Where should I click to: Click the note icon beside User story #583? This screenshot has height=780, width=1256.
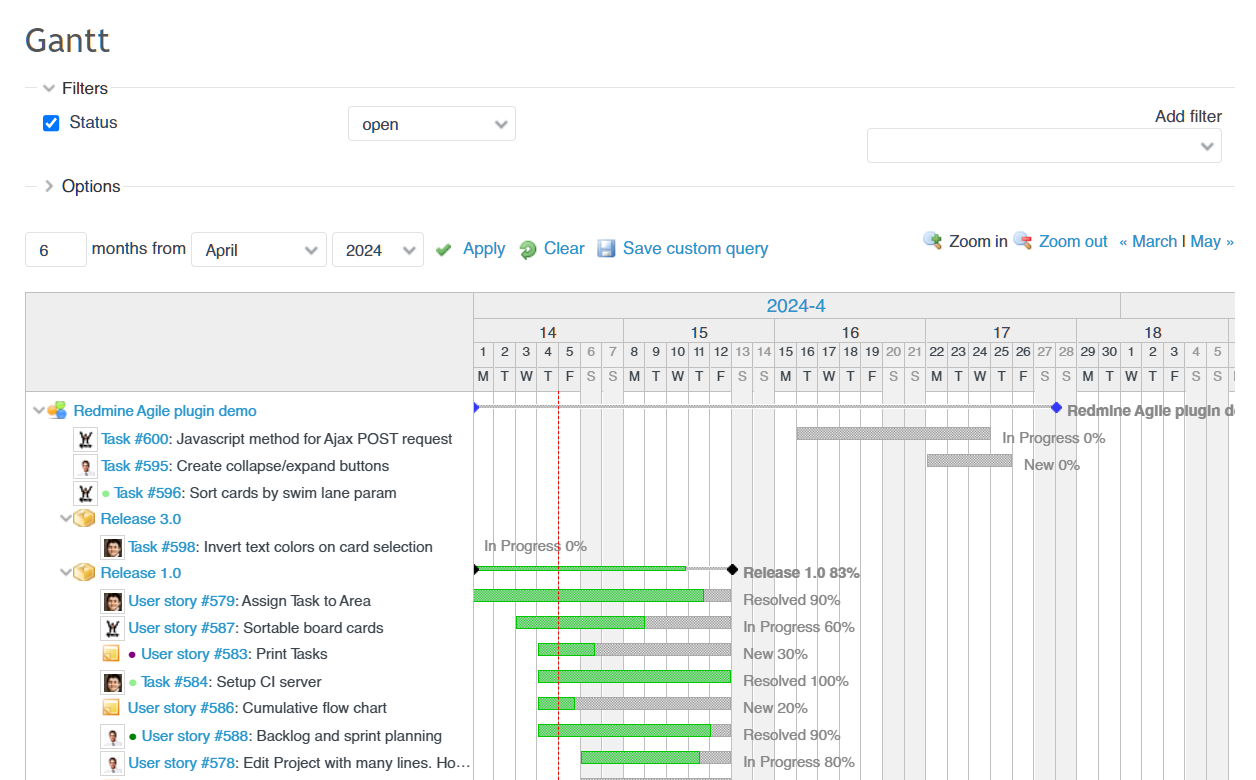click(112, 653)
